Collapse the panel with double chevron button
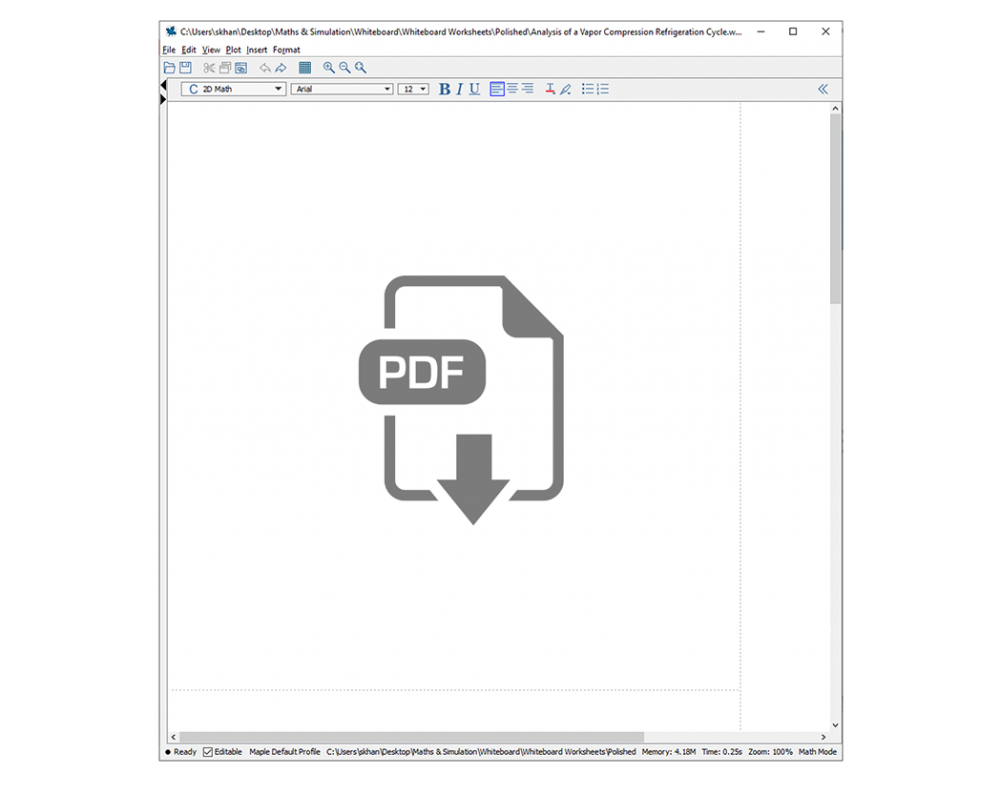1000x794 pixels. click(823, 89)
